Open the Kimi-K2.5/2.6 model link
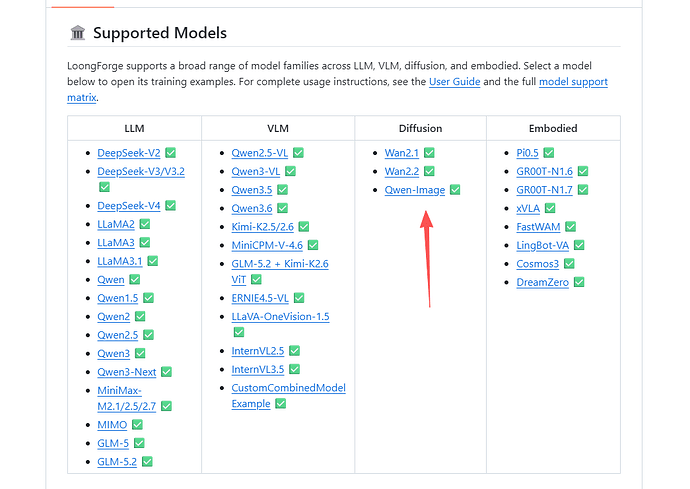Viewport: 690px width, 489px height. 263,227
